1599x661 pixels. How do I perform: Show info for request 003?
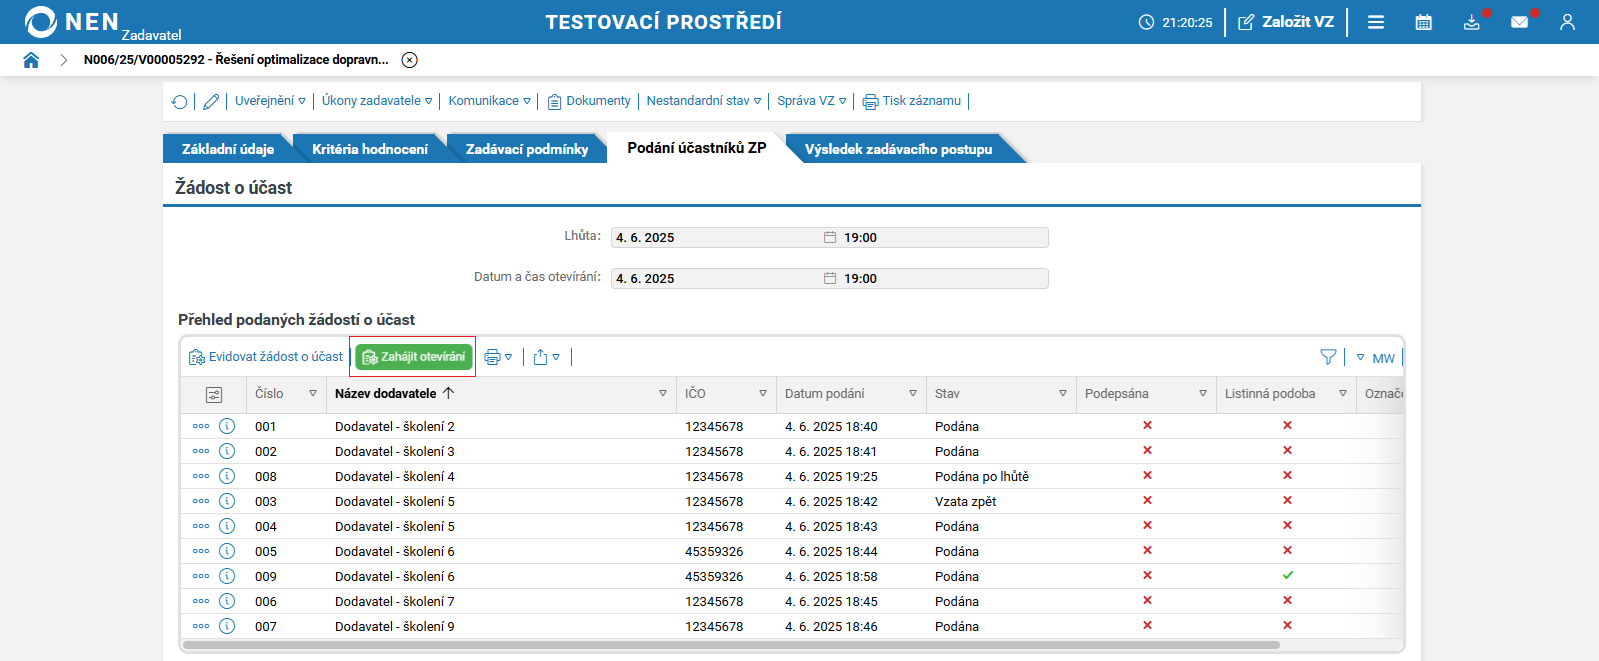coord(227,501)
